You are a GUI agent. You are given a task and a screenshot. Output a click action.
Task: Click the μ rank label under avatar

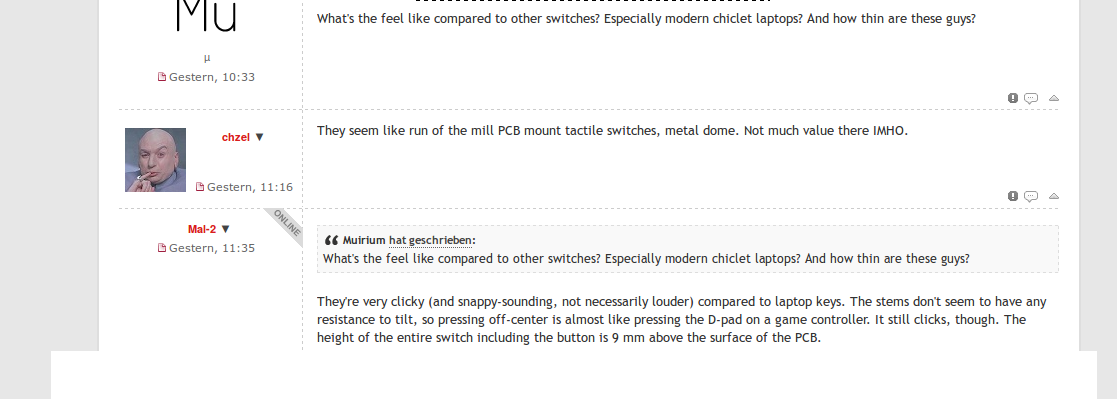[x=207, y=58]
